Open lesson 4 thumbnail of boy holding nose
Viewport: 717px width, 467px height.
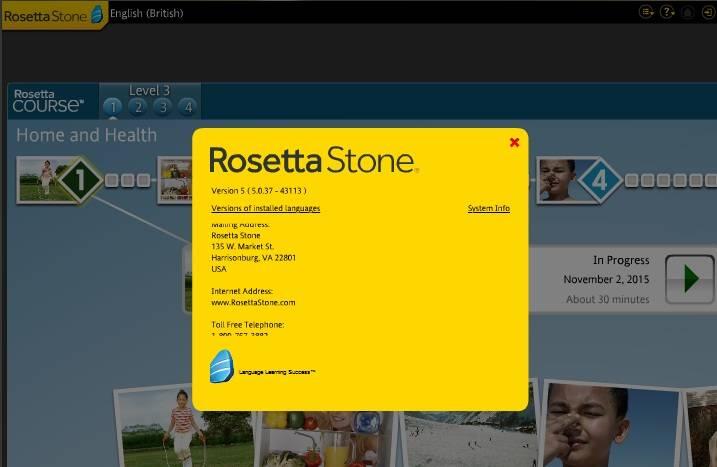pos(559,180)
